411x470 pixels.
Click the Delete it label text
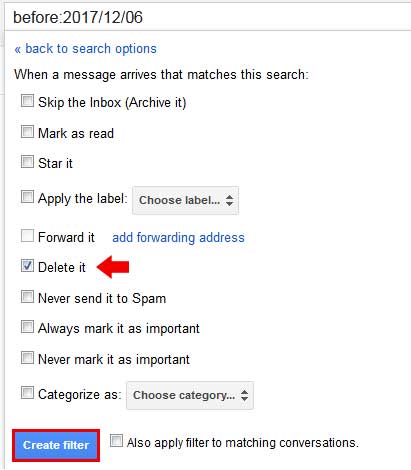coord(62,267)
